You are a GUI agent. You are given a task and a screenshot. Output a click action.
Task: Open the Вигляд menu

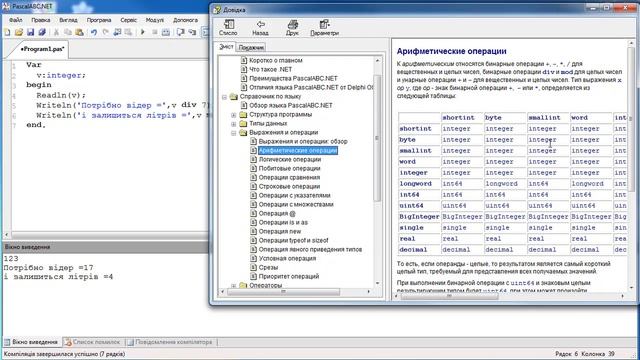(x=68, y=20)
